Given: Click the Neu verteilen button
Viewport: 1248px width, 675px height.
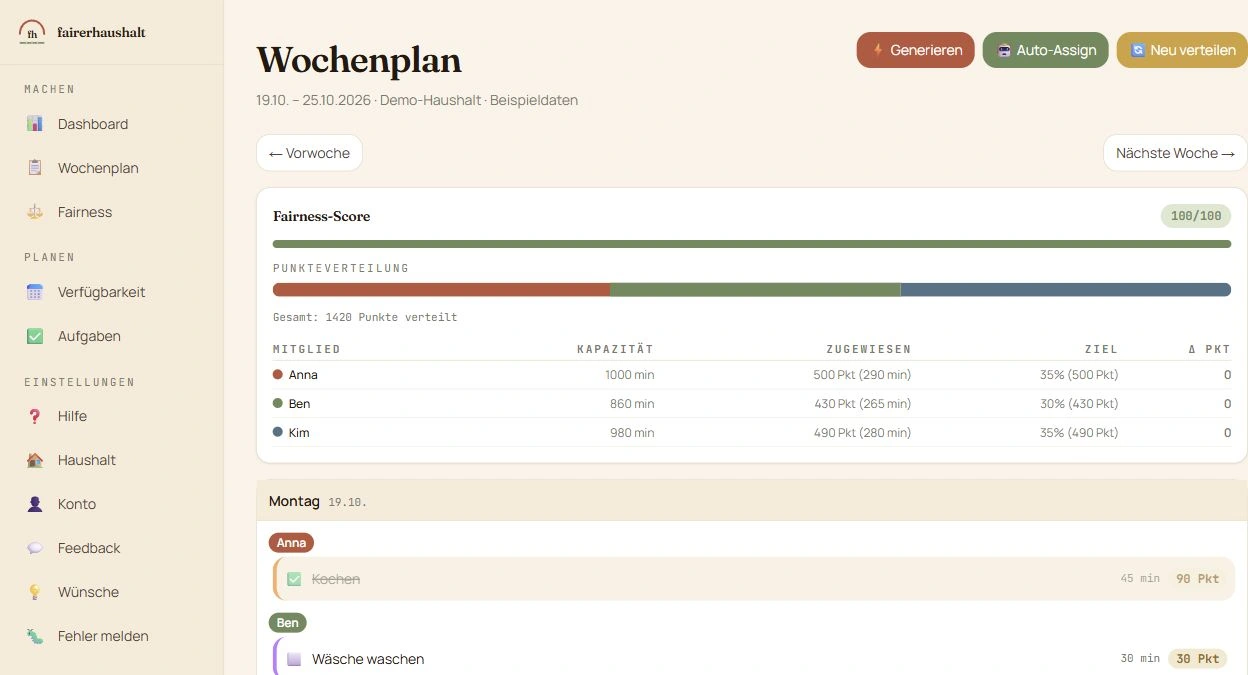Looking at the screenshot, I should 1182,50.
